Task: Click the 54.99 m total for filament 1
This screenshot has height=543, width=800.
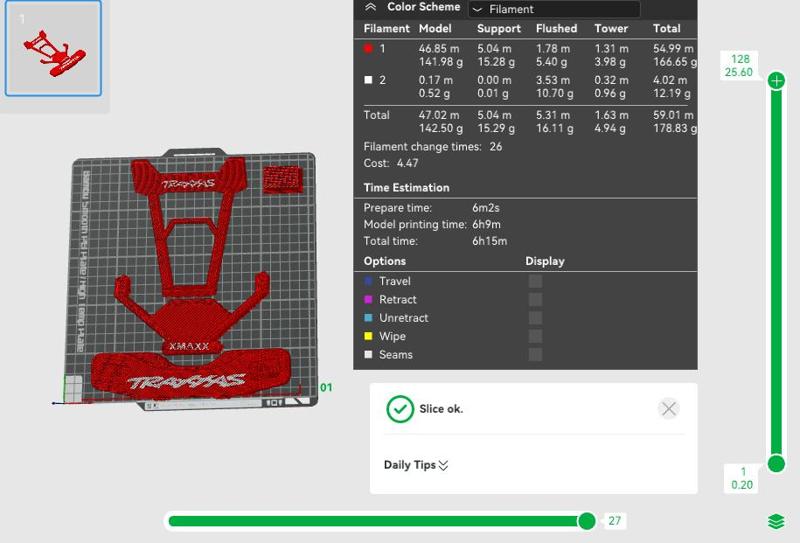Action: tap(673, 49)
